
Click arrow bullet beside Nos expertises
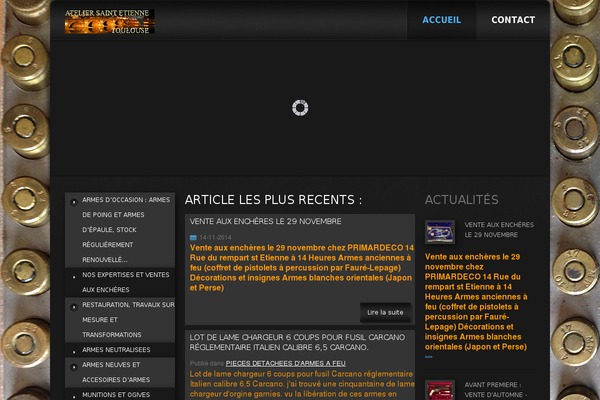(74, 277)
